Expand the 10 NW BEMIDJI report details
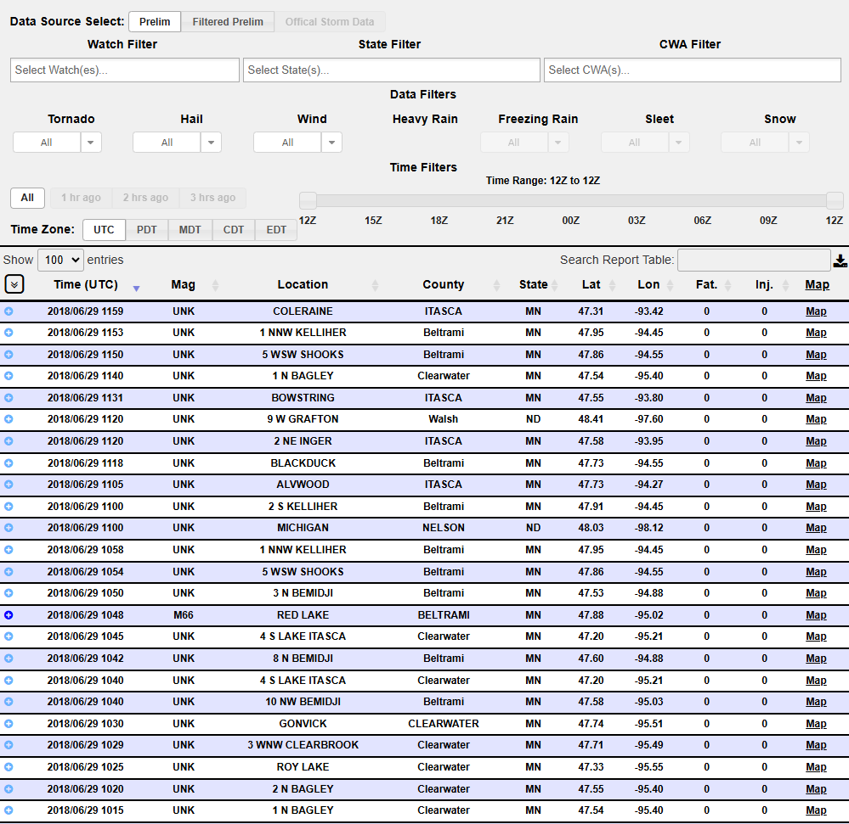The image size is (849, 824). 9,702
